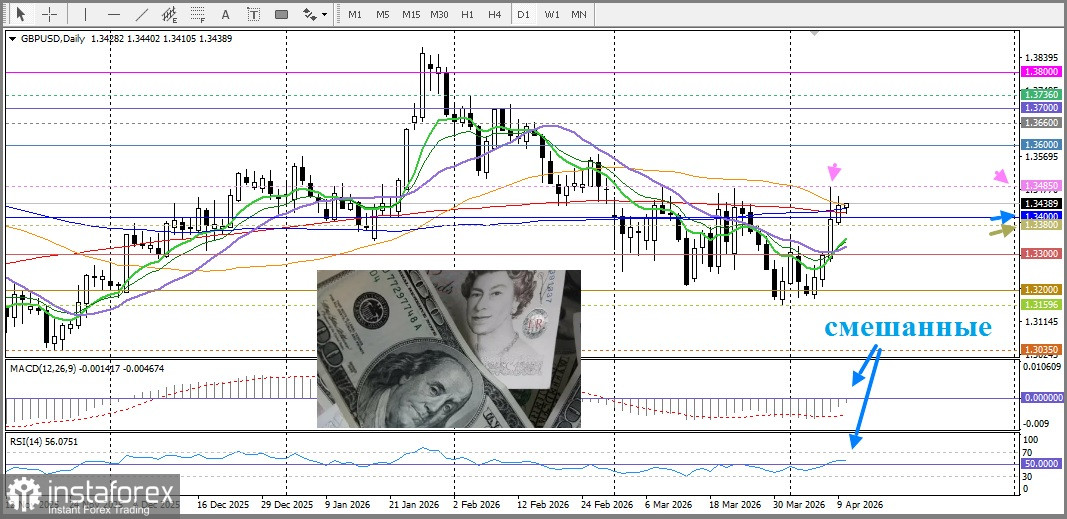Click the 1.33000 price level tag
Image resolution: width=1067 pixels, height=519 pixels.
tap(1042, 253)
